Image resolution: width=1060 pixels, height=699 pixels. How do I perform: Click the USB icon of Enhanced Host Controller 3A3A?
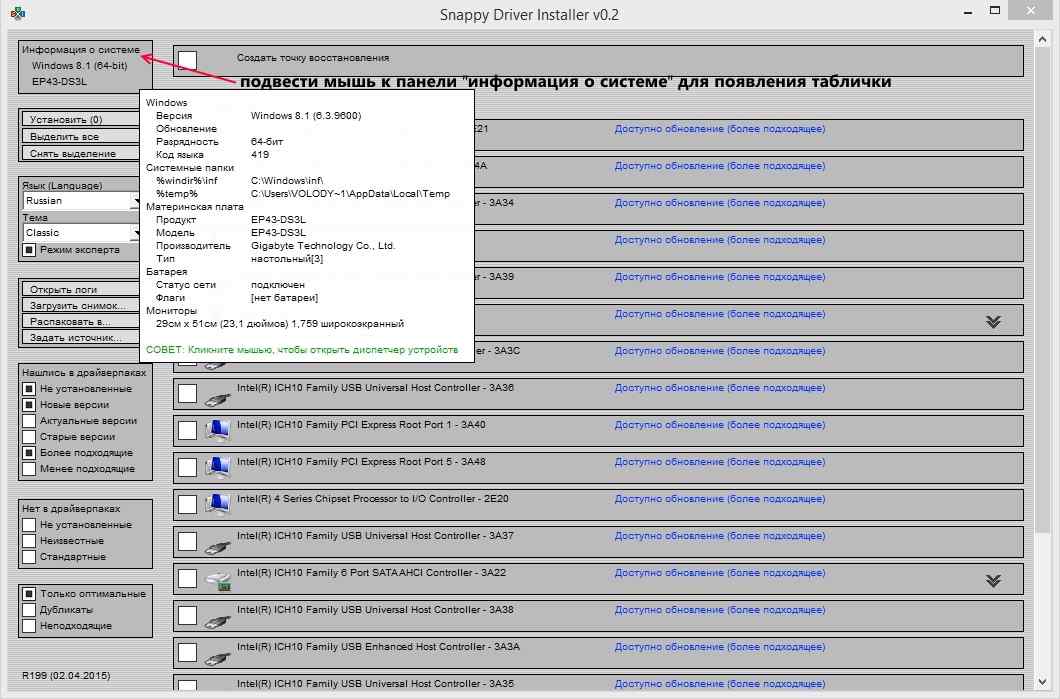click(216, 657)
